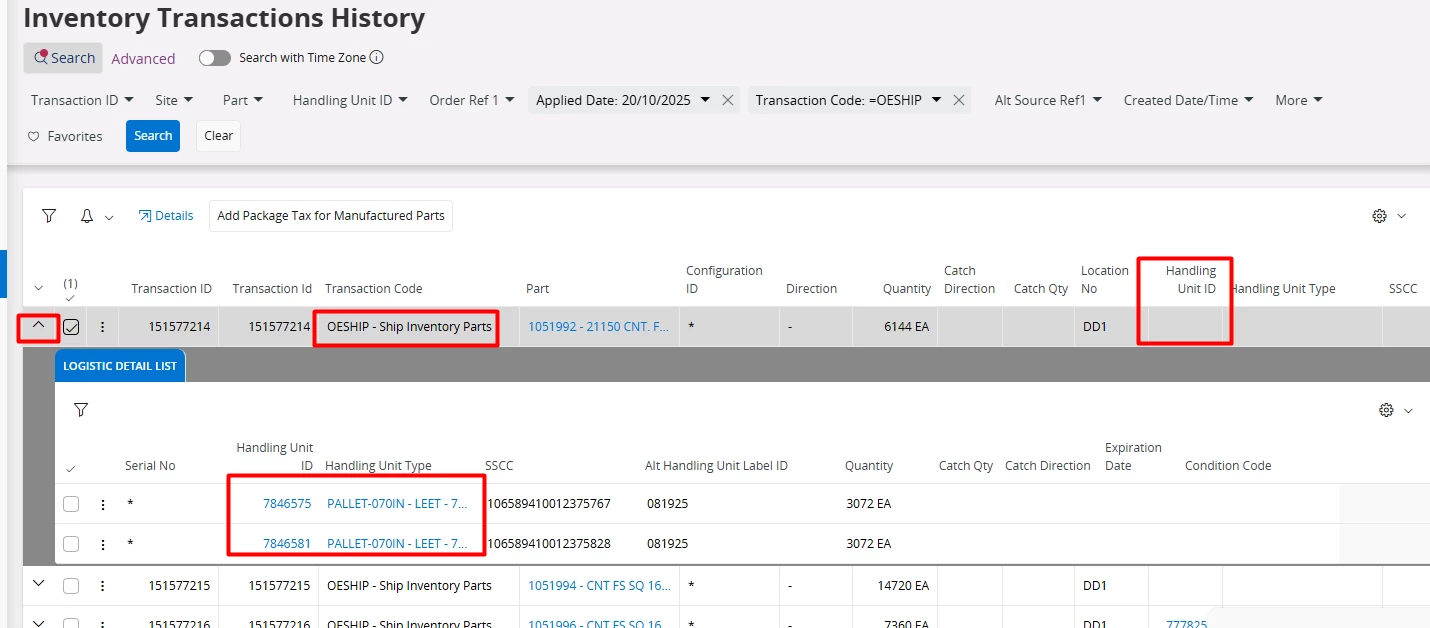Image resolution: width=1430 pixels, height=628 pixels.
Task: Sort by the Quantity column header in main table
Action: click(907, 289)
